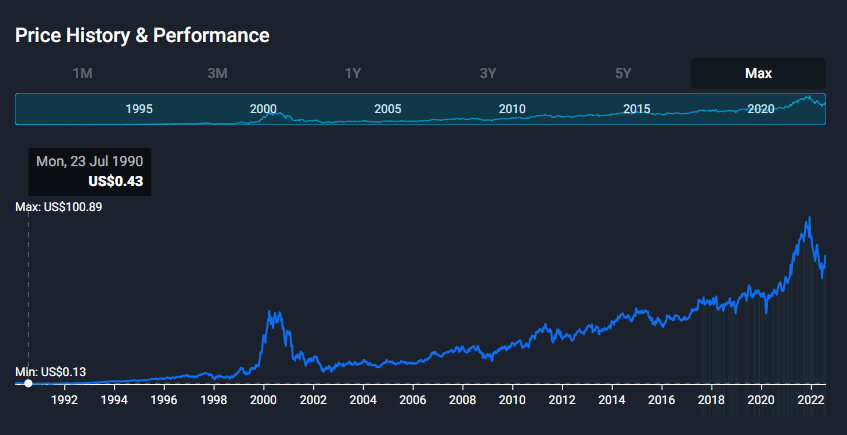Click the white data point marker on chart
Image resolution: width=847 pixels, height=435 pixels.
[28, 383]
